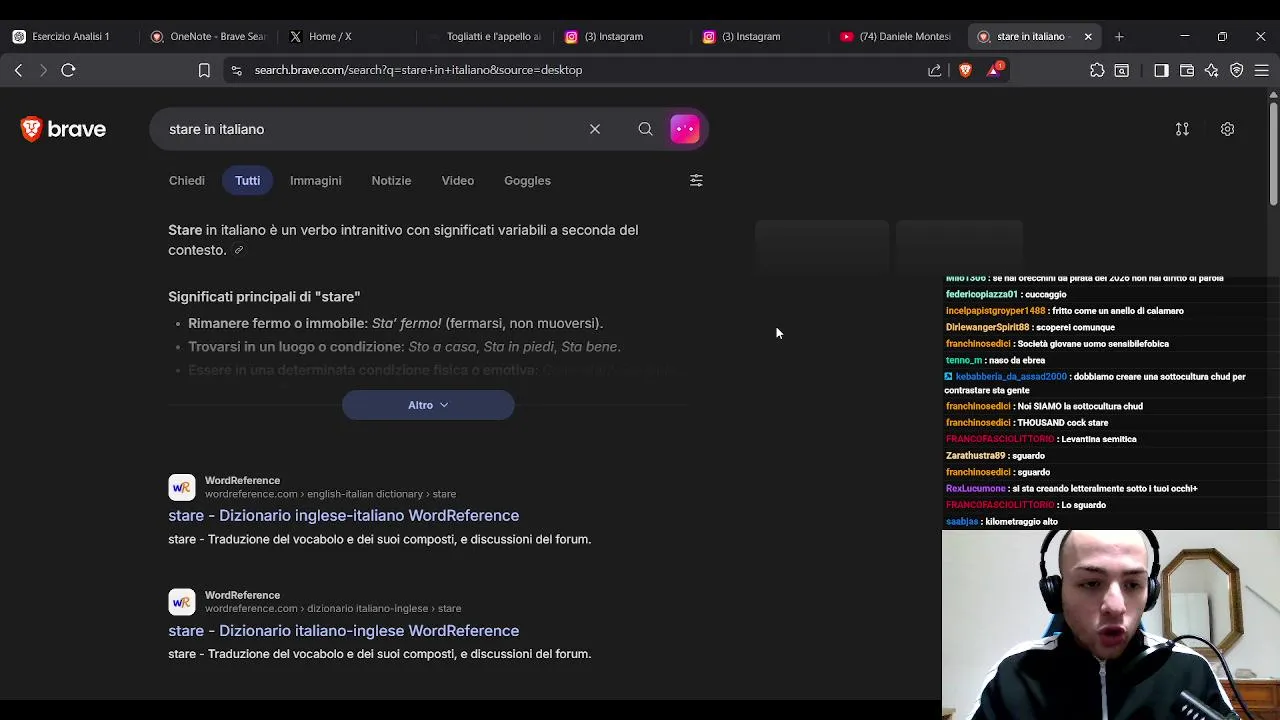Open the Brave VPN shield icon
1280x720 pixels.
(1237, 70)
